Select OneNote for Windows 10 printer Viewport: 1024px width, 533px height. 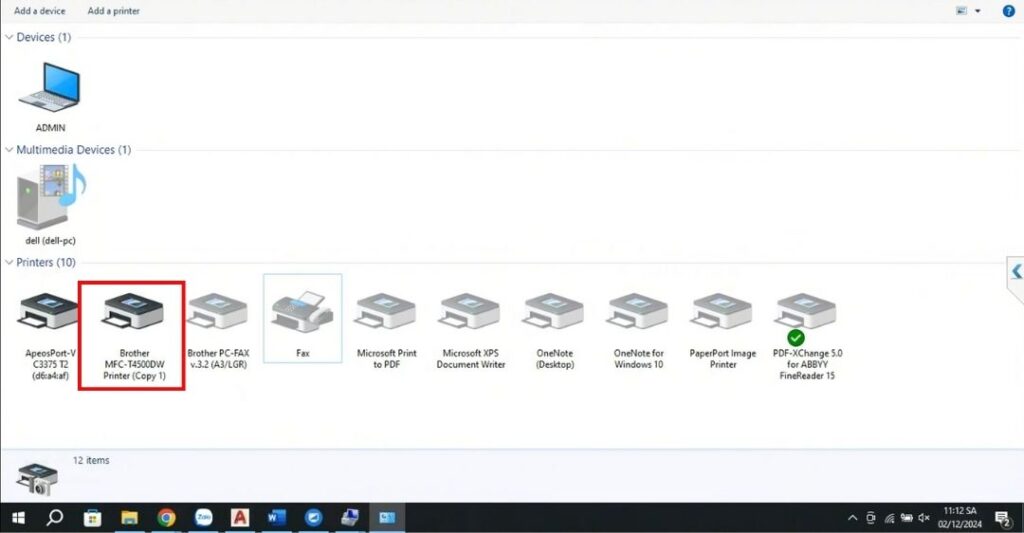click(638, 316)
